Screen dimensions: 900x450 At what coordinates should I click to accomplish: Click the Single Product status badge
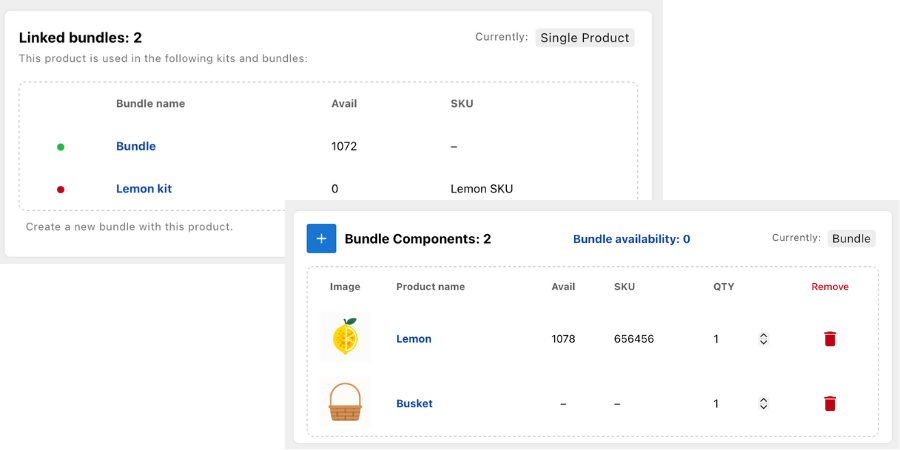pyautogui.click(x=585, y=38)
